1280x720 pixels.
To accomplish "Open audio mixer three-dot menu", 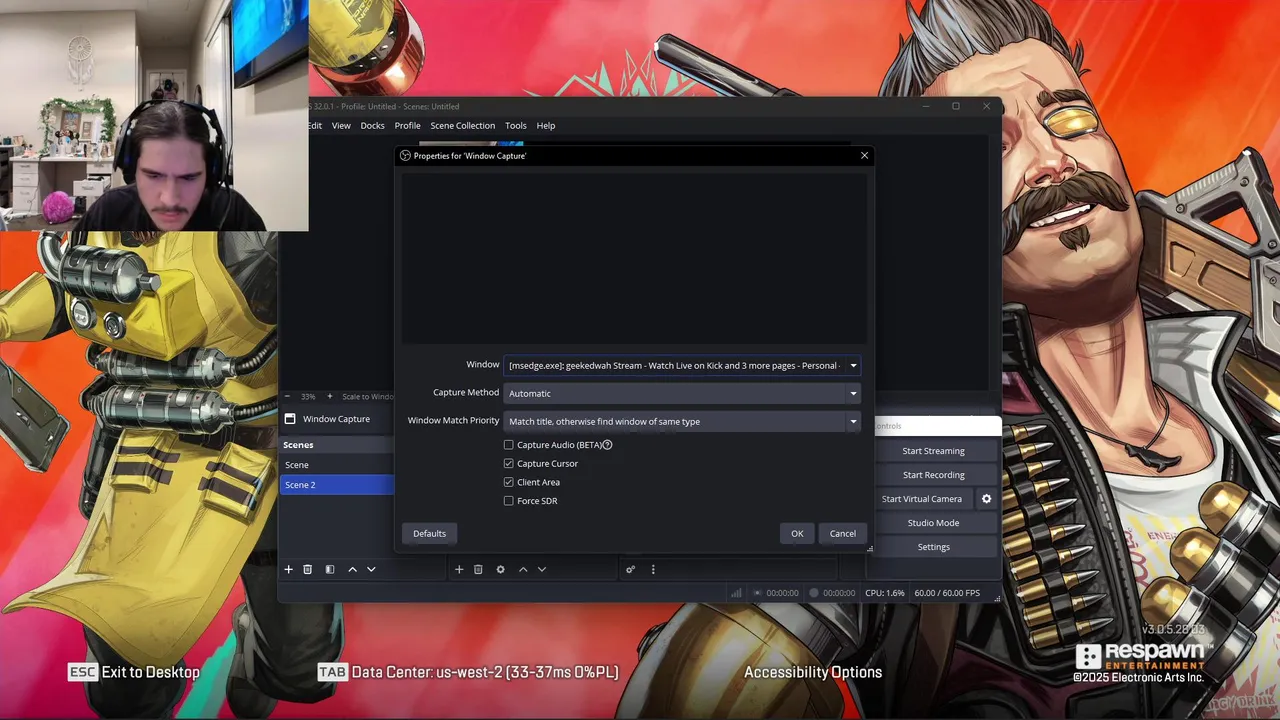I will click(653, 569).
